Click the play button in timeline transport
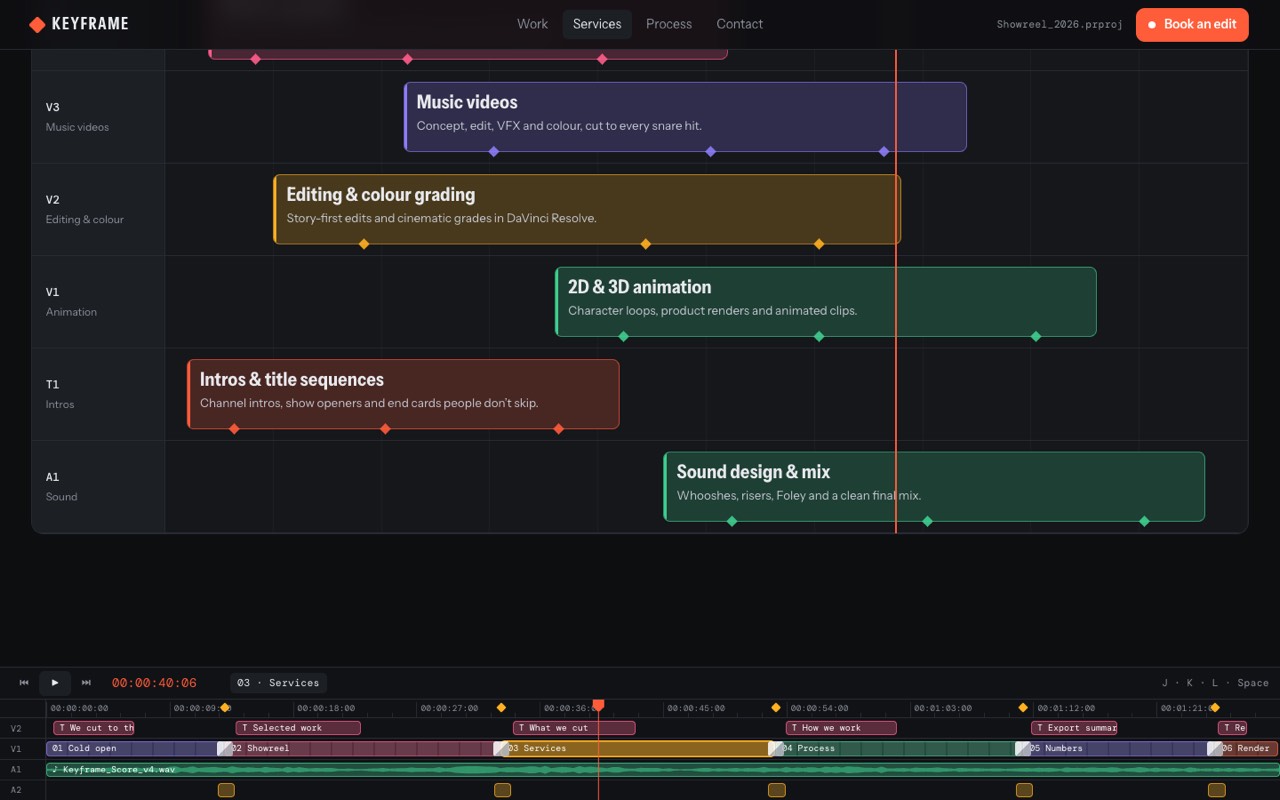1280x800 pixels. point(55,683)
